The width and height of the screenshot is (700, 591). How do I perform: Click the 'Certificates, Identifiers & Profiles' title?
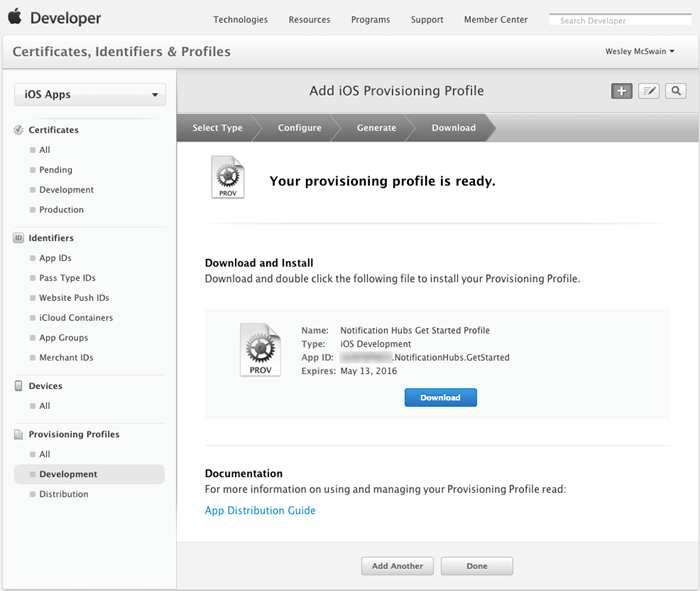(x=121, y=52)
